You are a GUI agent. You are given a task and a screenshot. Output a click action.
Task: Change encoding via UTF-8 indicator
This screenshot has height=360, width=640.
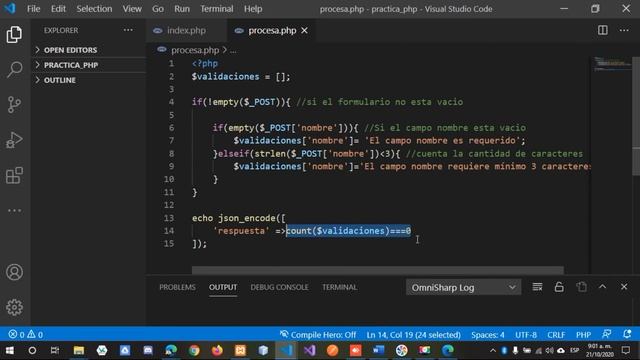[x=526, y=335]
